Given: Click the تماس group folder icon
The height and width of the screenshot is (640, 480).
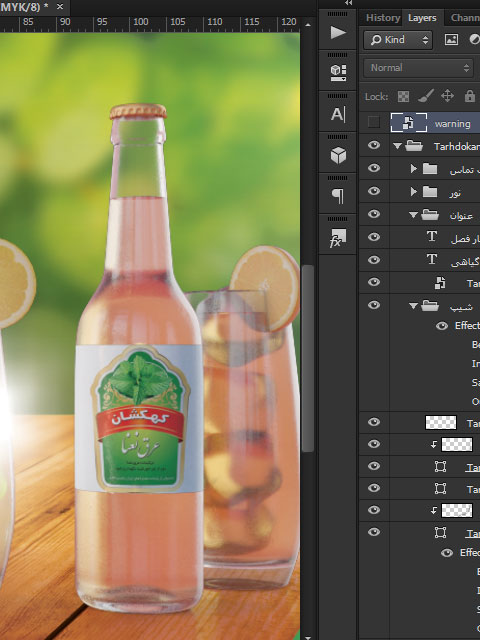Looking at the screenshot, I should pos(430,169).
